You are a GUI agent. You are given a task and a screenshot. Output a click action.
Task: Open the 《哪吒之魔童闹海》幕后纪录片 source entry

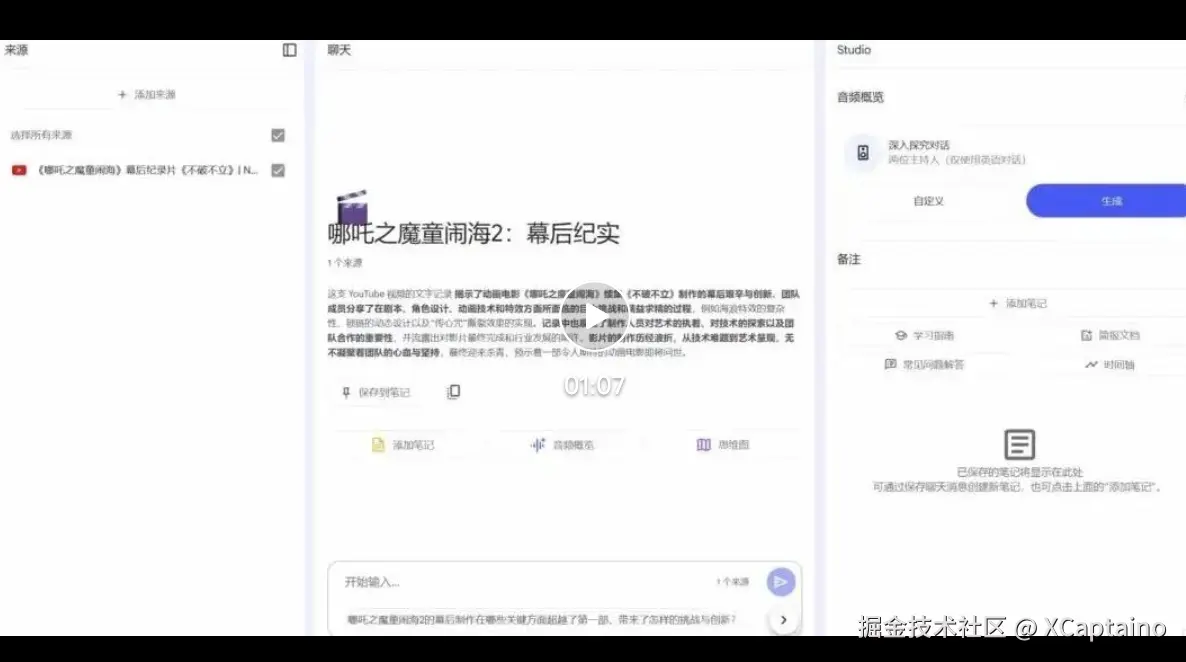point(147,170)
